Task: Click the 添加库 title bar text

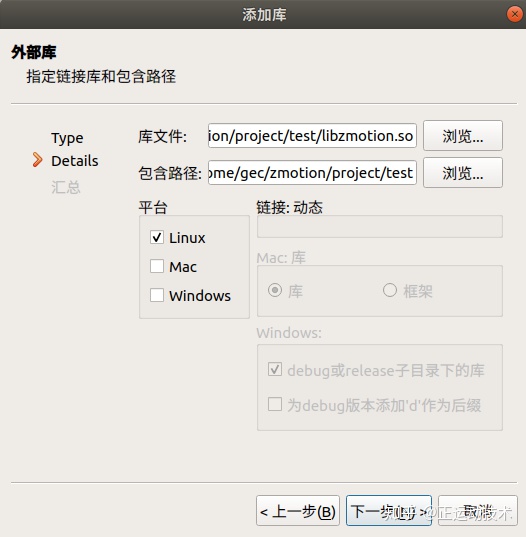Action: tap(264, 15)
